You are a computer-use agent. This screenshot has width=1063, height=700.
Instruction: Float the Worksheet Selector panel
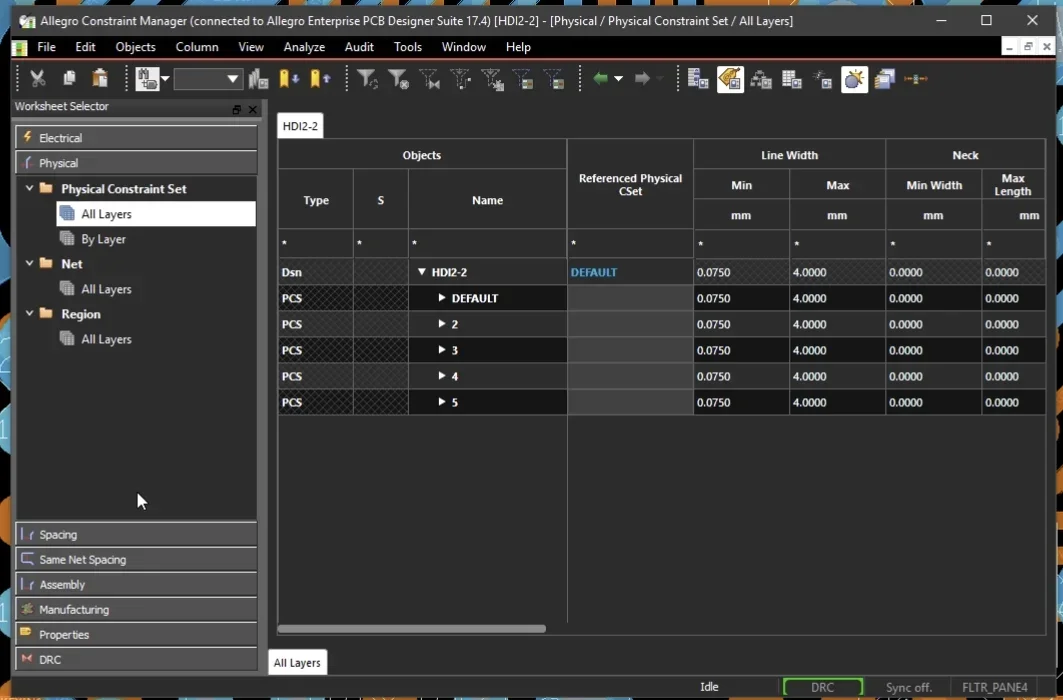[237, 109]
